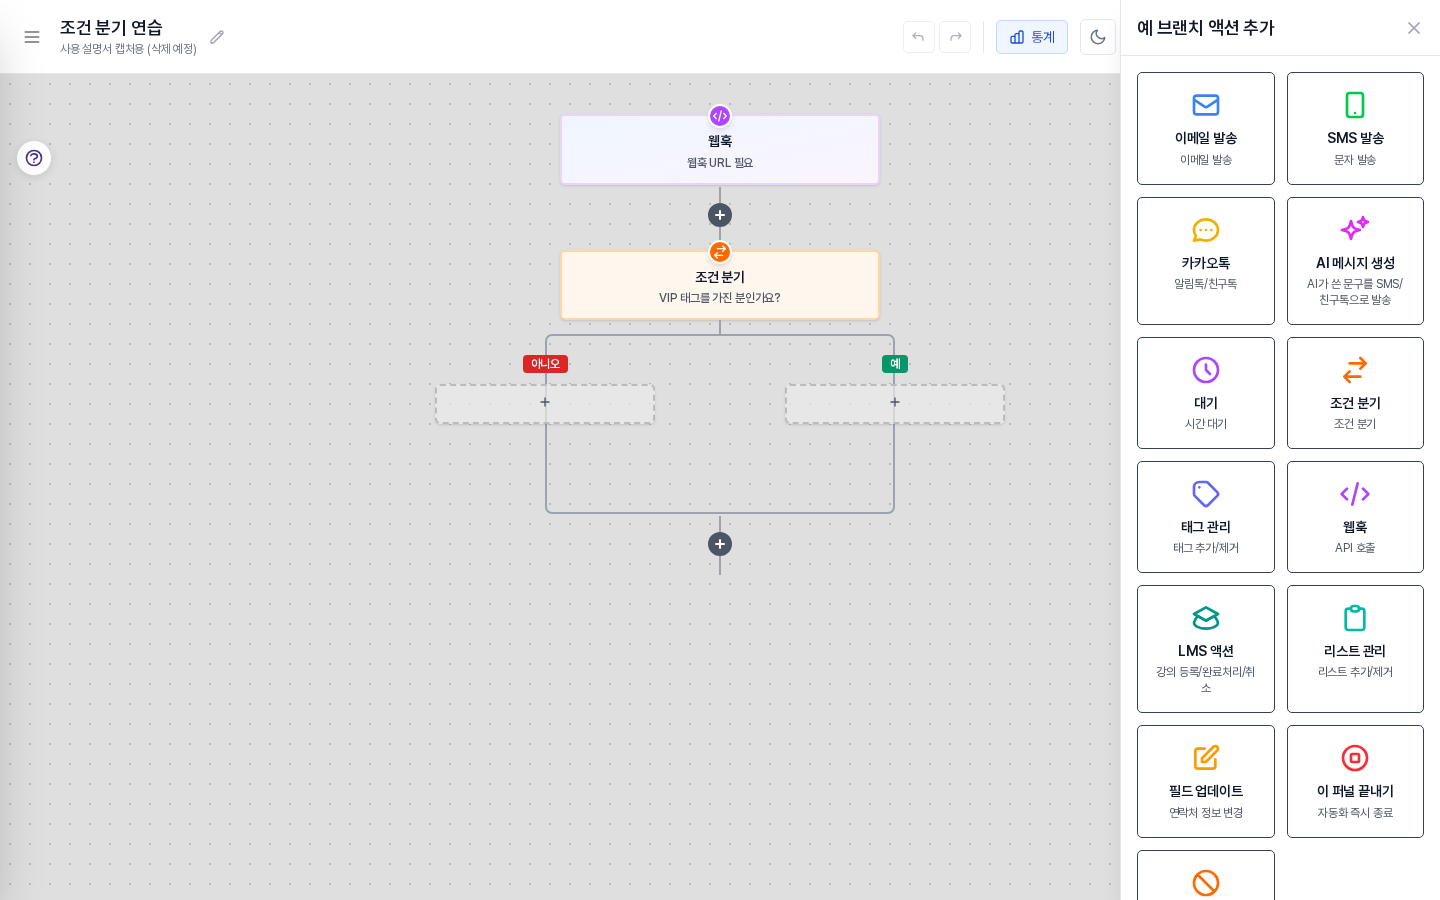Add a step after the branch merge
1440x900 pixels.
point(720,544)
